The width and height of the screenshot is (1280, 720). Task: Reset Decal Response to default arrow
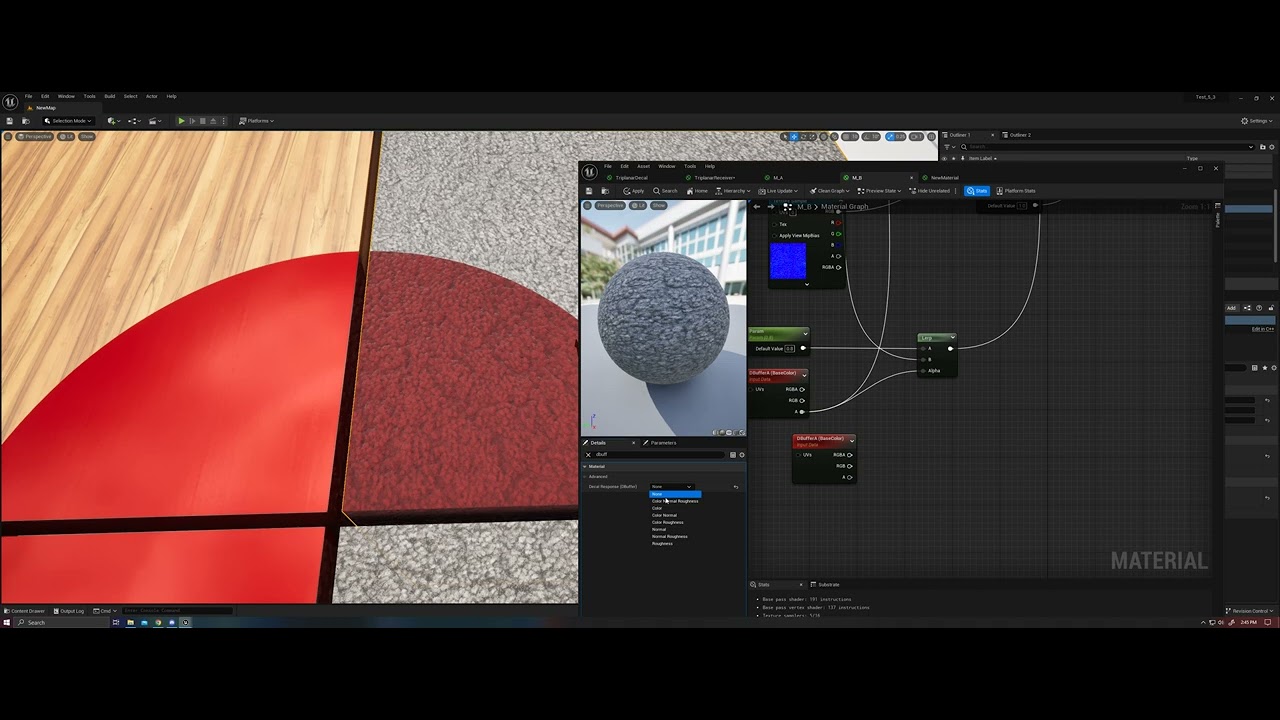pyautogui.click(x=736, y=487)
